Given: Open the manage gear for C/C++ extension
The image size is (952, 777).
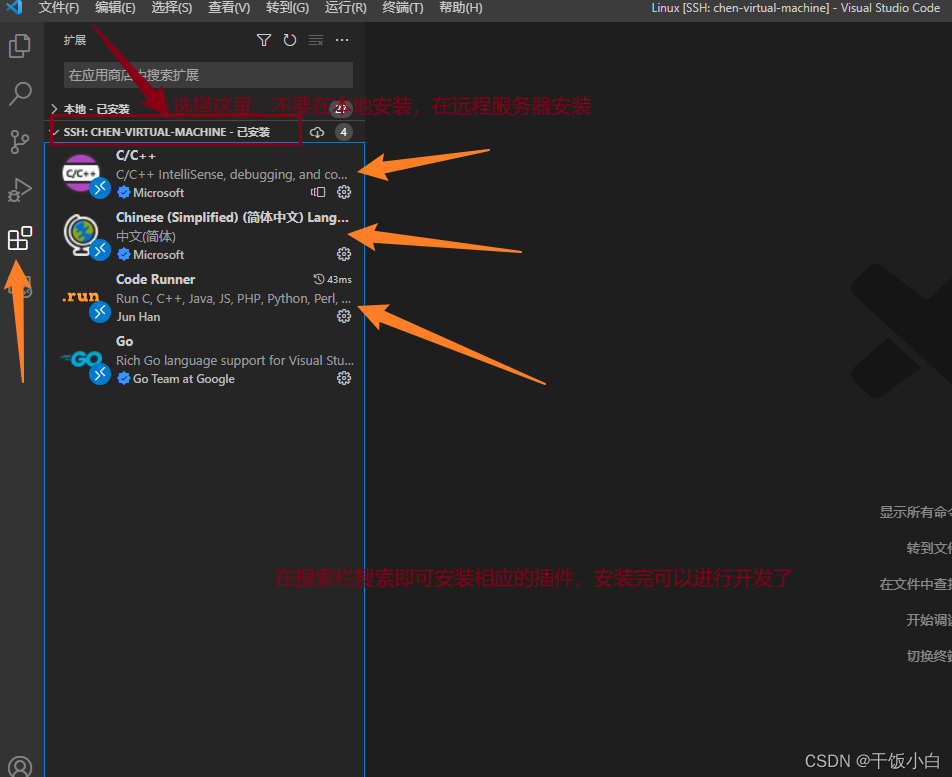Looking at the screenshot, I should (344, 192).
